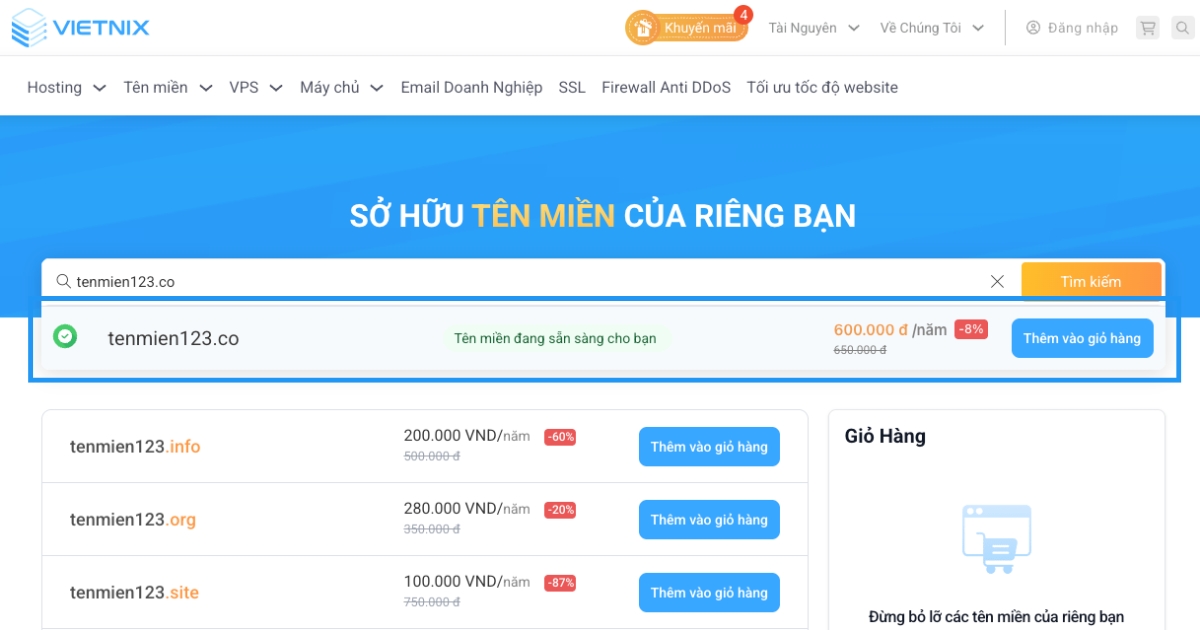Open the Tên miền dropdown menu
Image resolution: width=1200 pixels, height=630 pixels.
[168, 88]
